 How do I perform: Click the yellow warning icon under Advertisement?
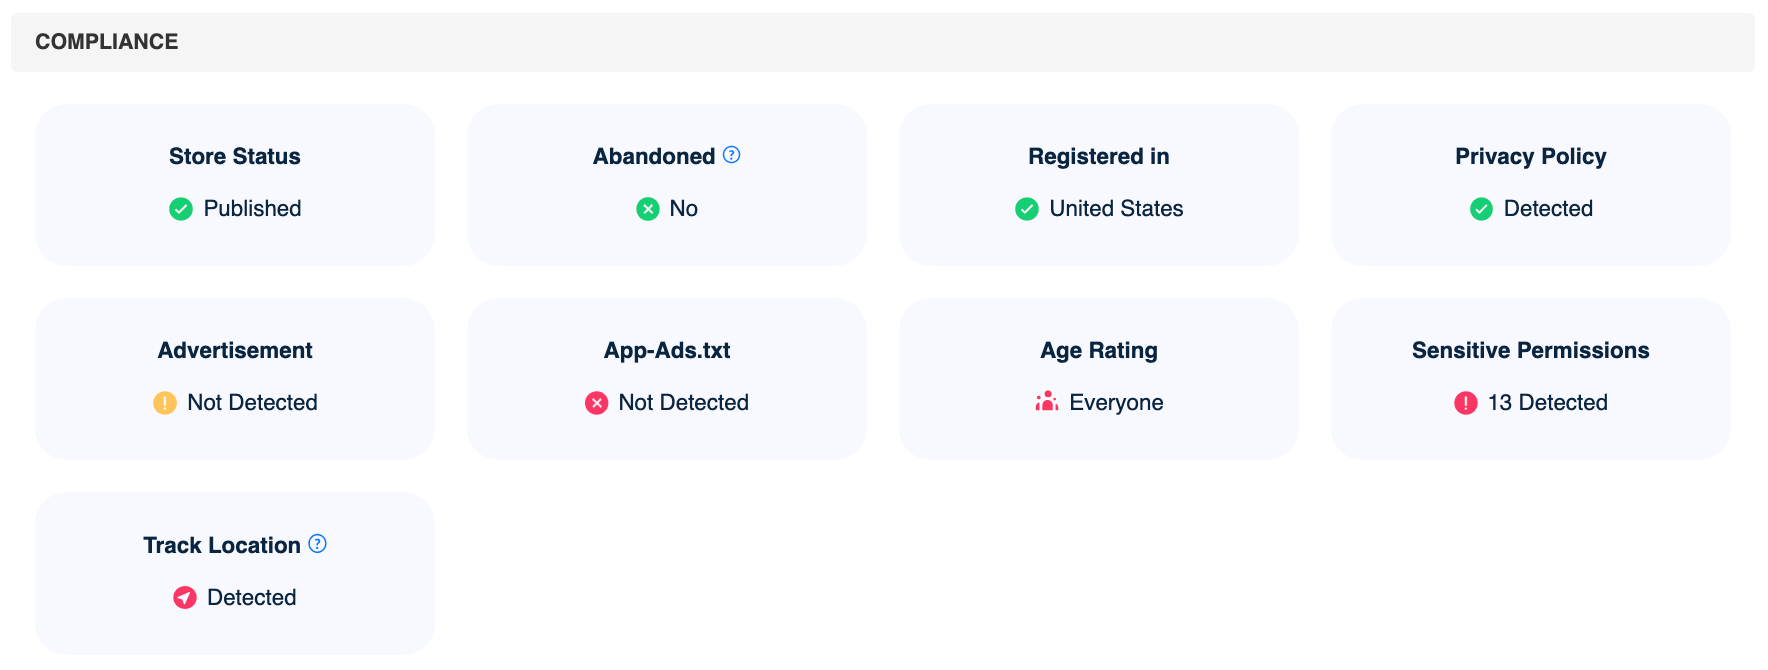click(x=165, y=403)
